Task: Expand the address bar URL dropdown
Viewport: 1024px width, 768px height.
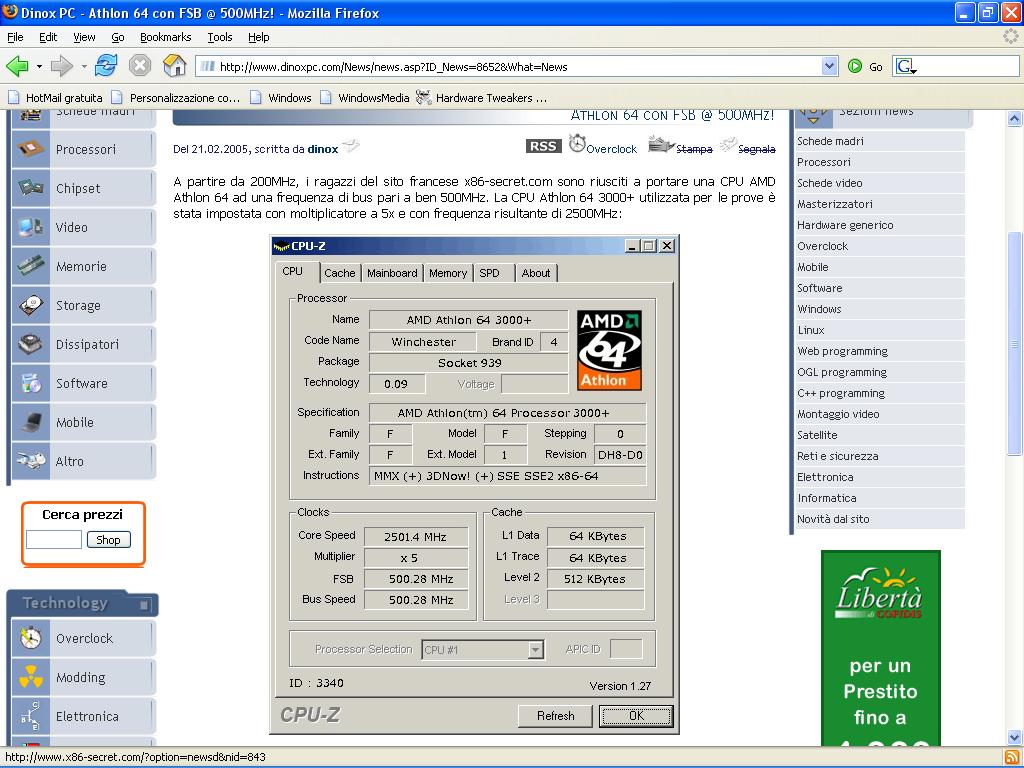Action: pos(829,66)
